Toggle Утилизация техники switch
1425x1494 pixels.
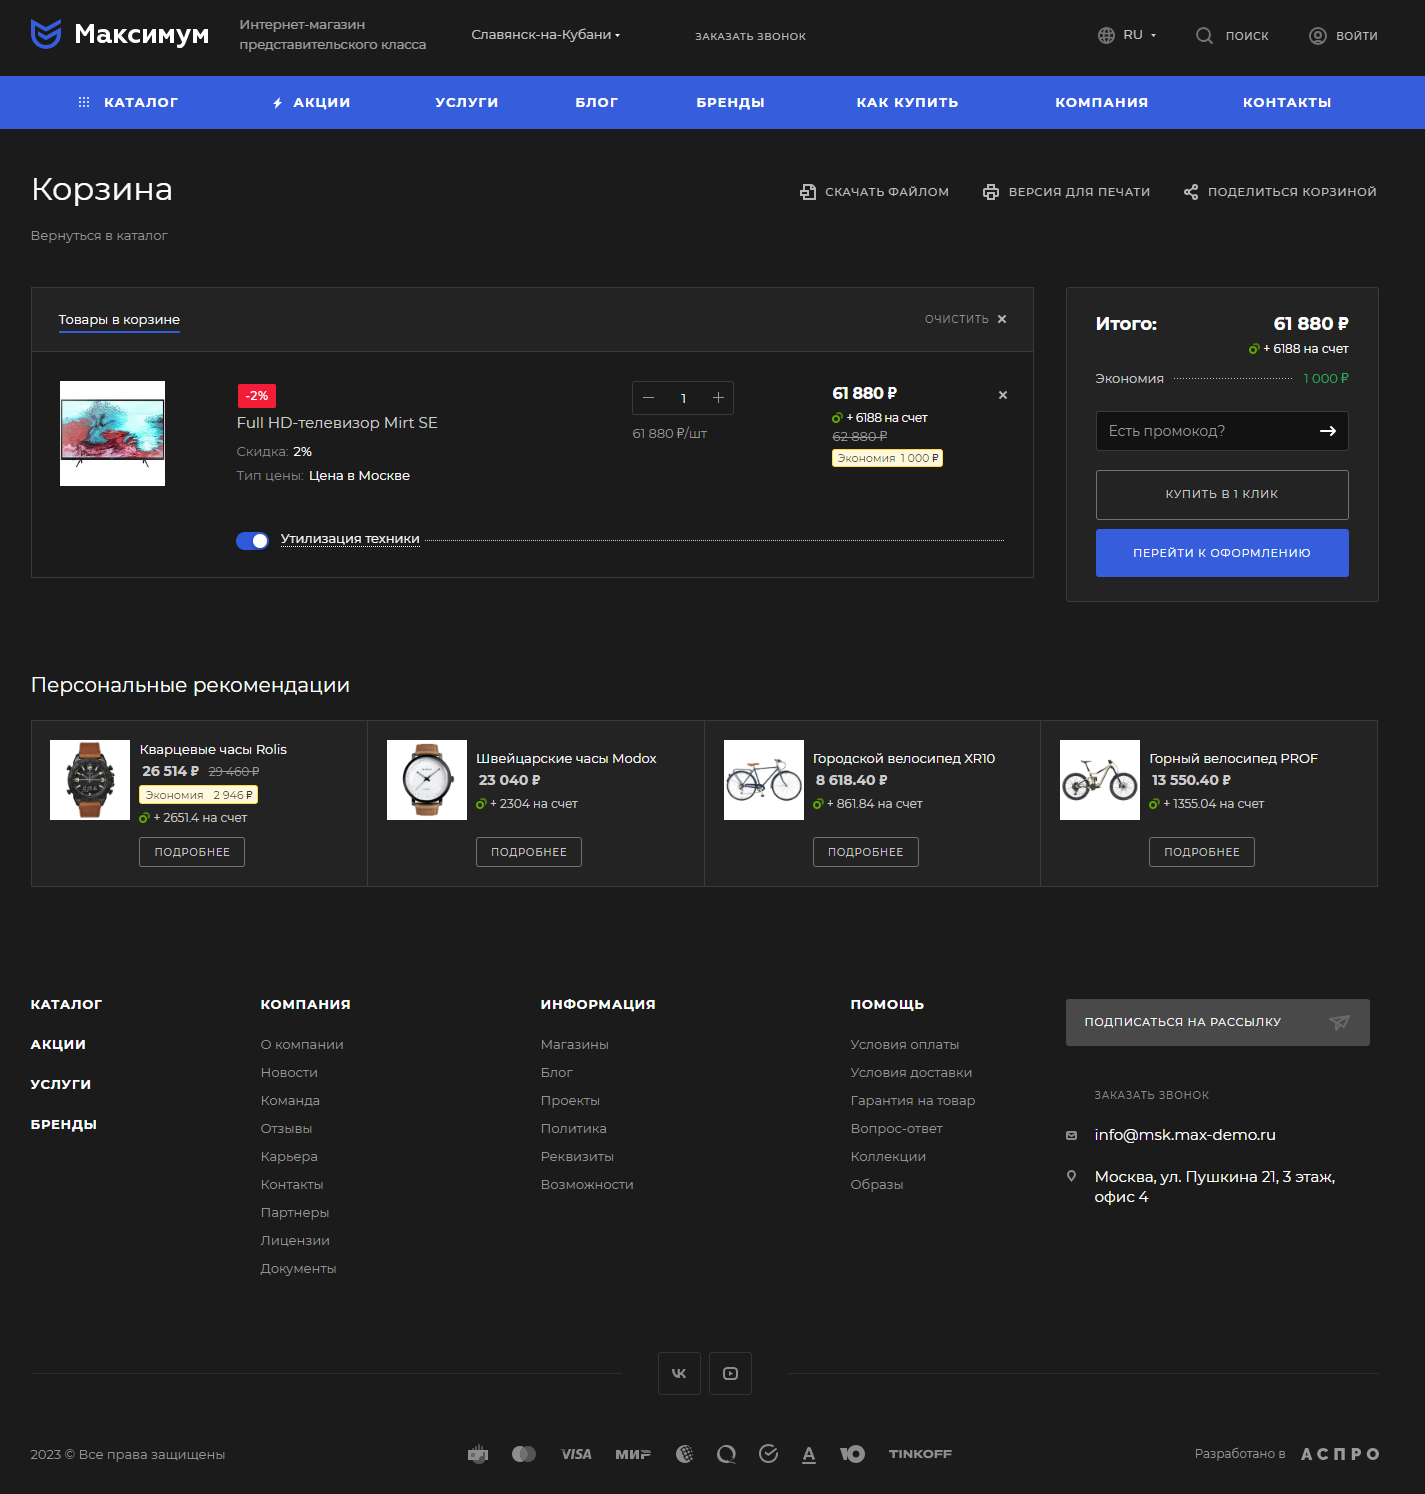click(252, 541)
